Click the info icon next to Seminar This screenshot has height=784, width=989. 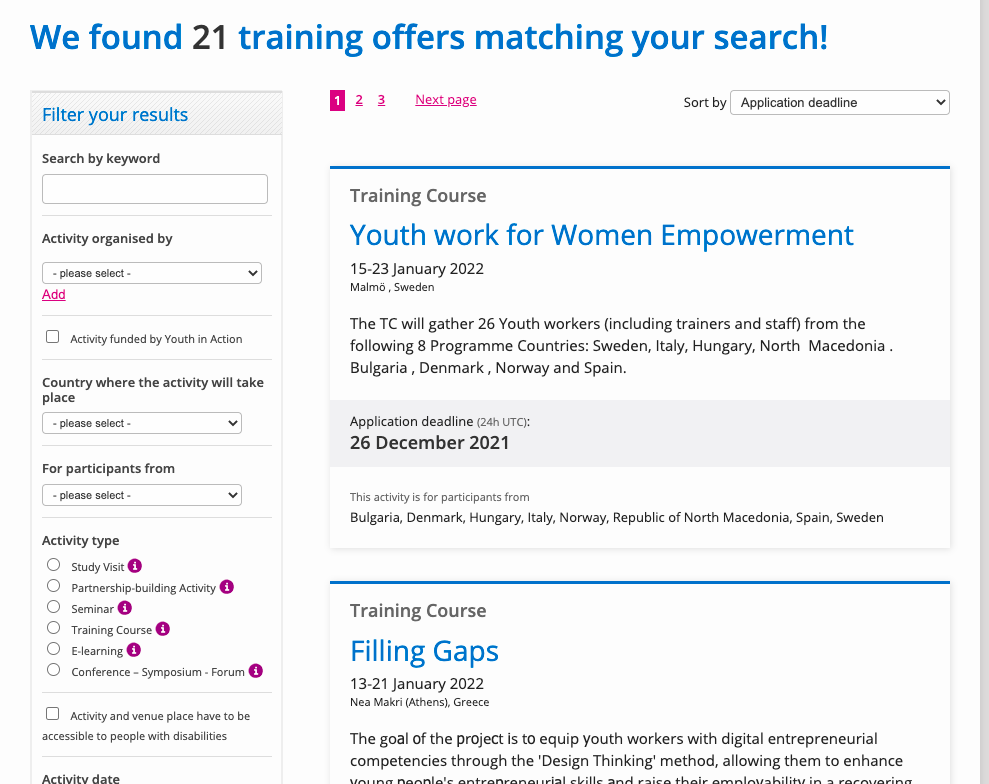click(125, 607)
